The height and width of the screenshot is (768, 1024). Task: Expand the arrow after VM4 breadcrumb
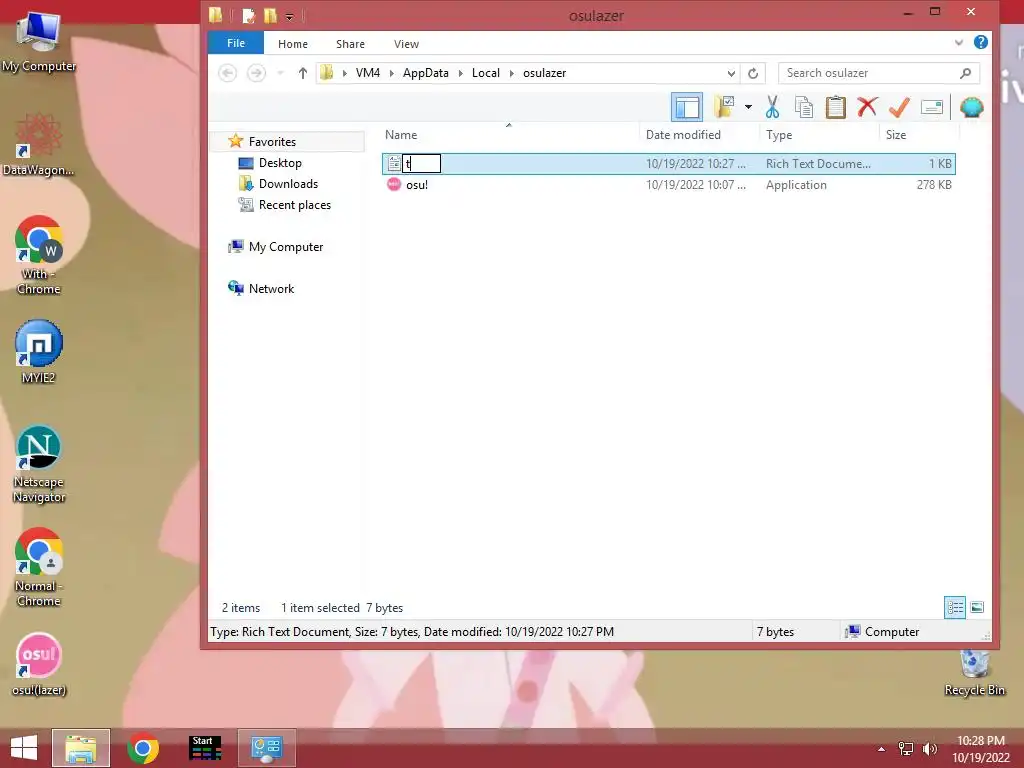click(x=392, y=73)
